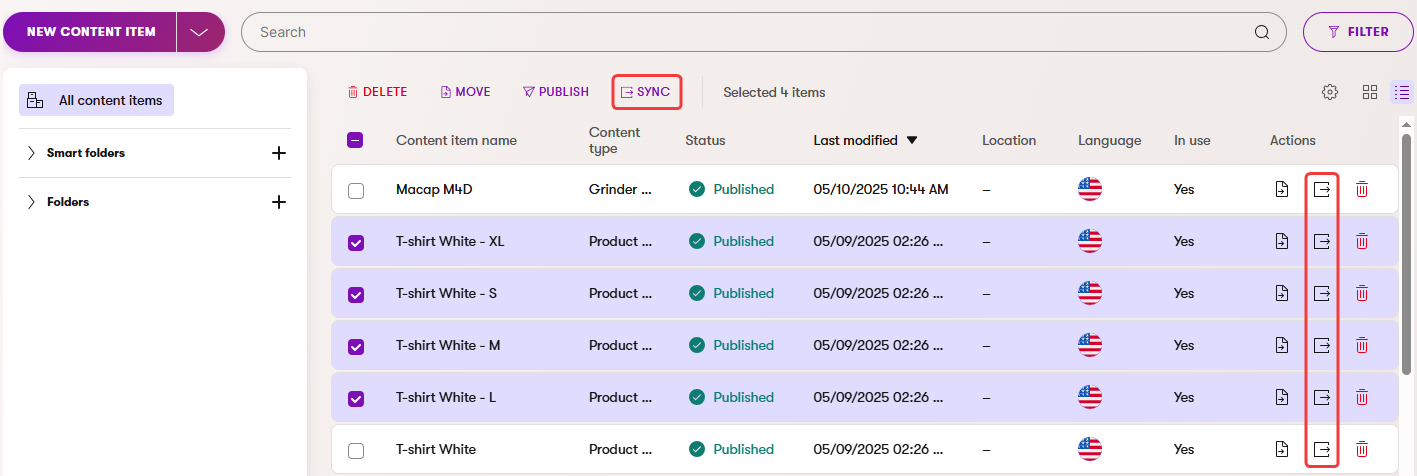
Task: Expand the Folders tree section
Action: (x=31, y=202)
